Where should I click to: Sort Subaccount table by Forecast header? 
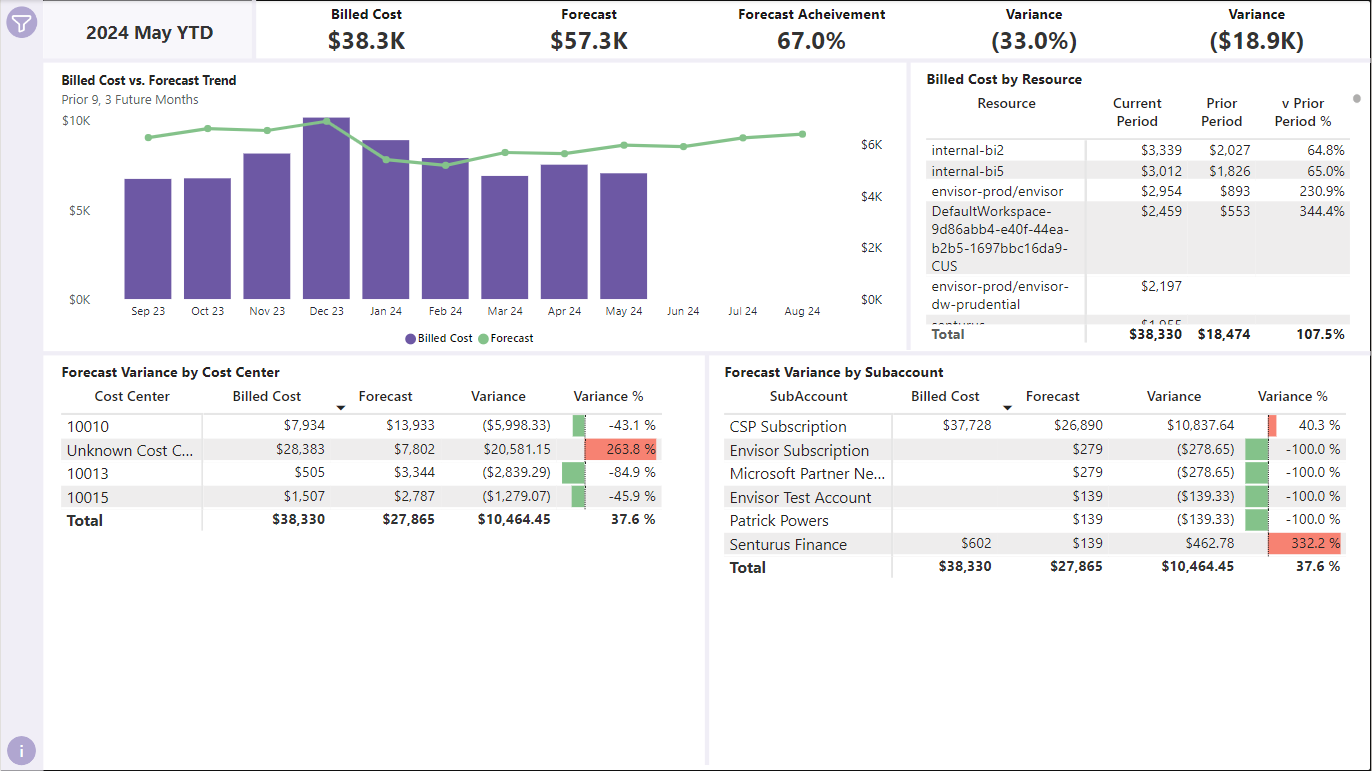click(x=1053, y=396)
